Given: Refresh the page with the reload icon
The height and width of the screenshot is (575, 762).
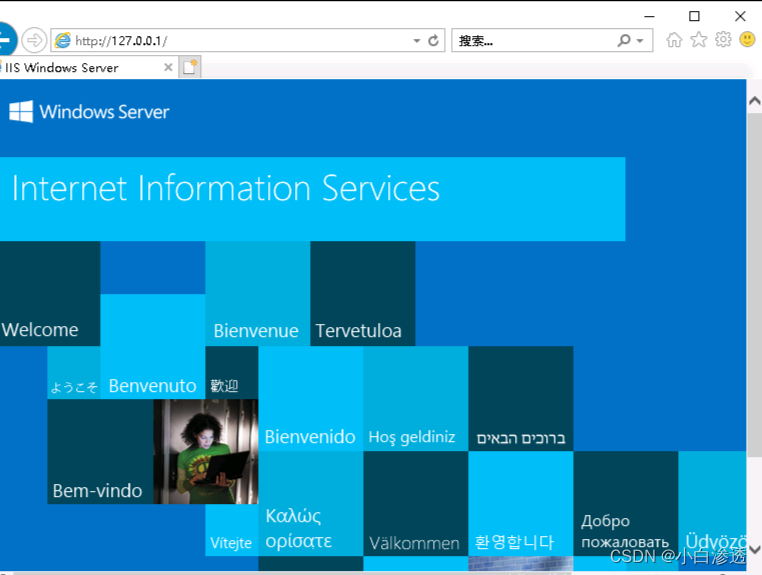Looking at the screenshot, I should click(433, 40).
